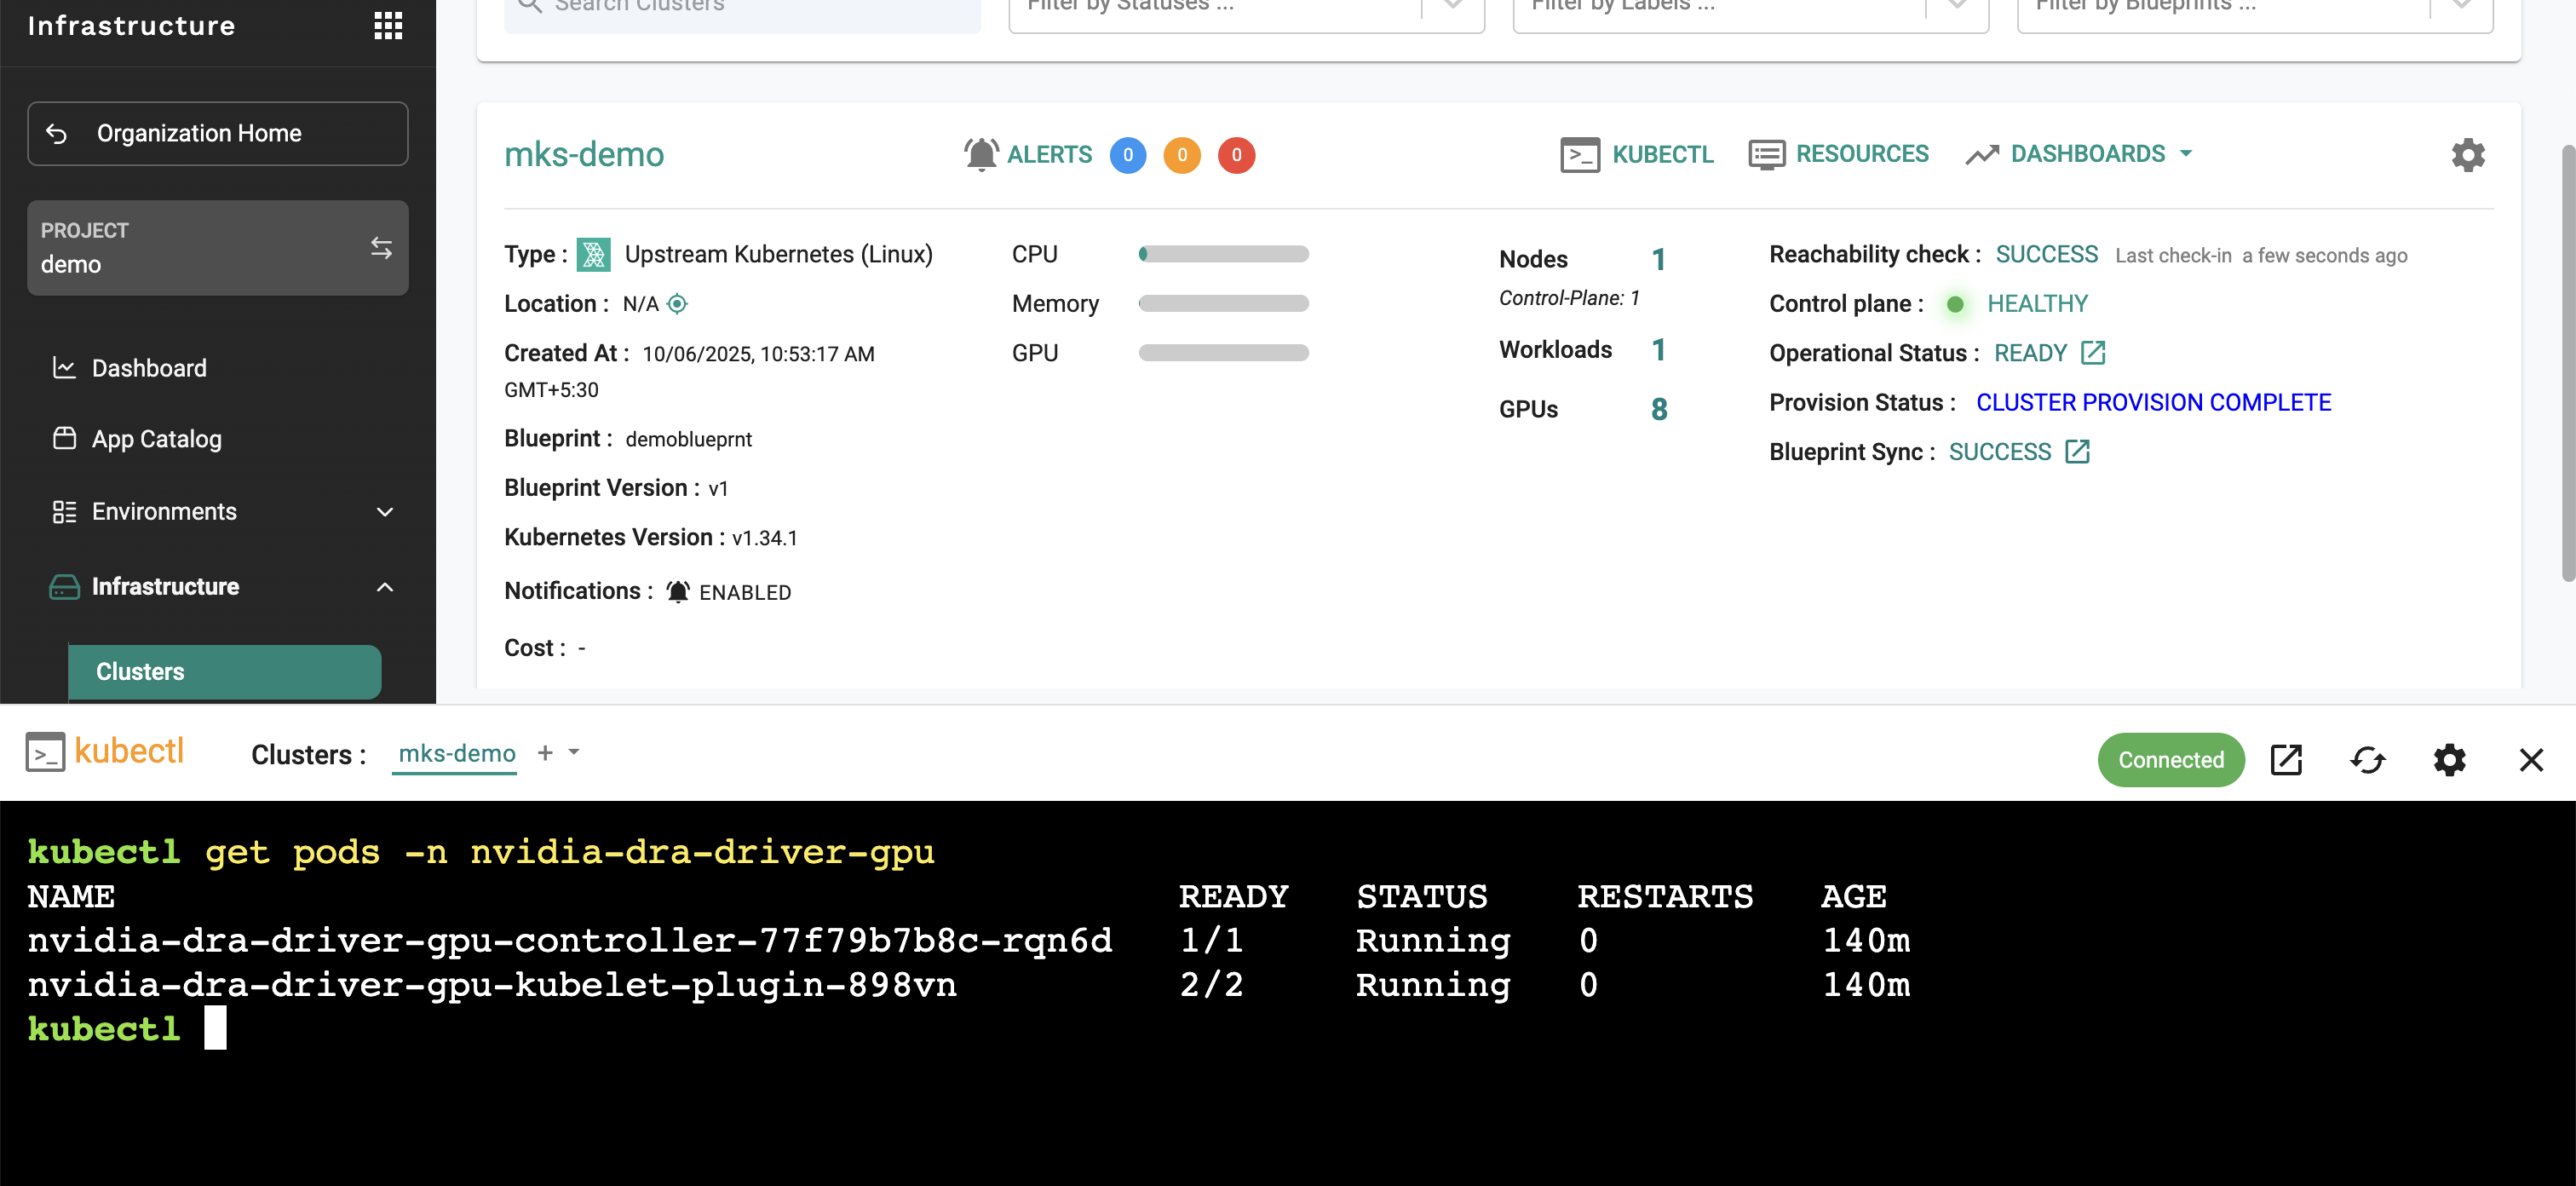
Task: Close the kubectl panel
Action: pyautogui.click(x=2530, y=760)
